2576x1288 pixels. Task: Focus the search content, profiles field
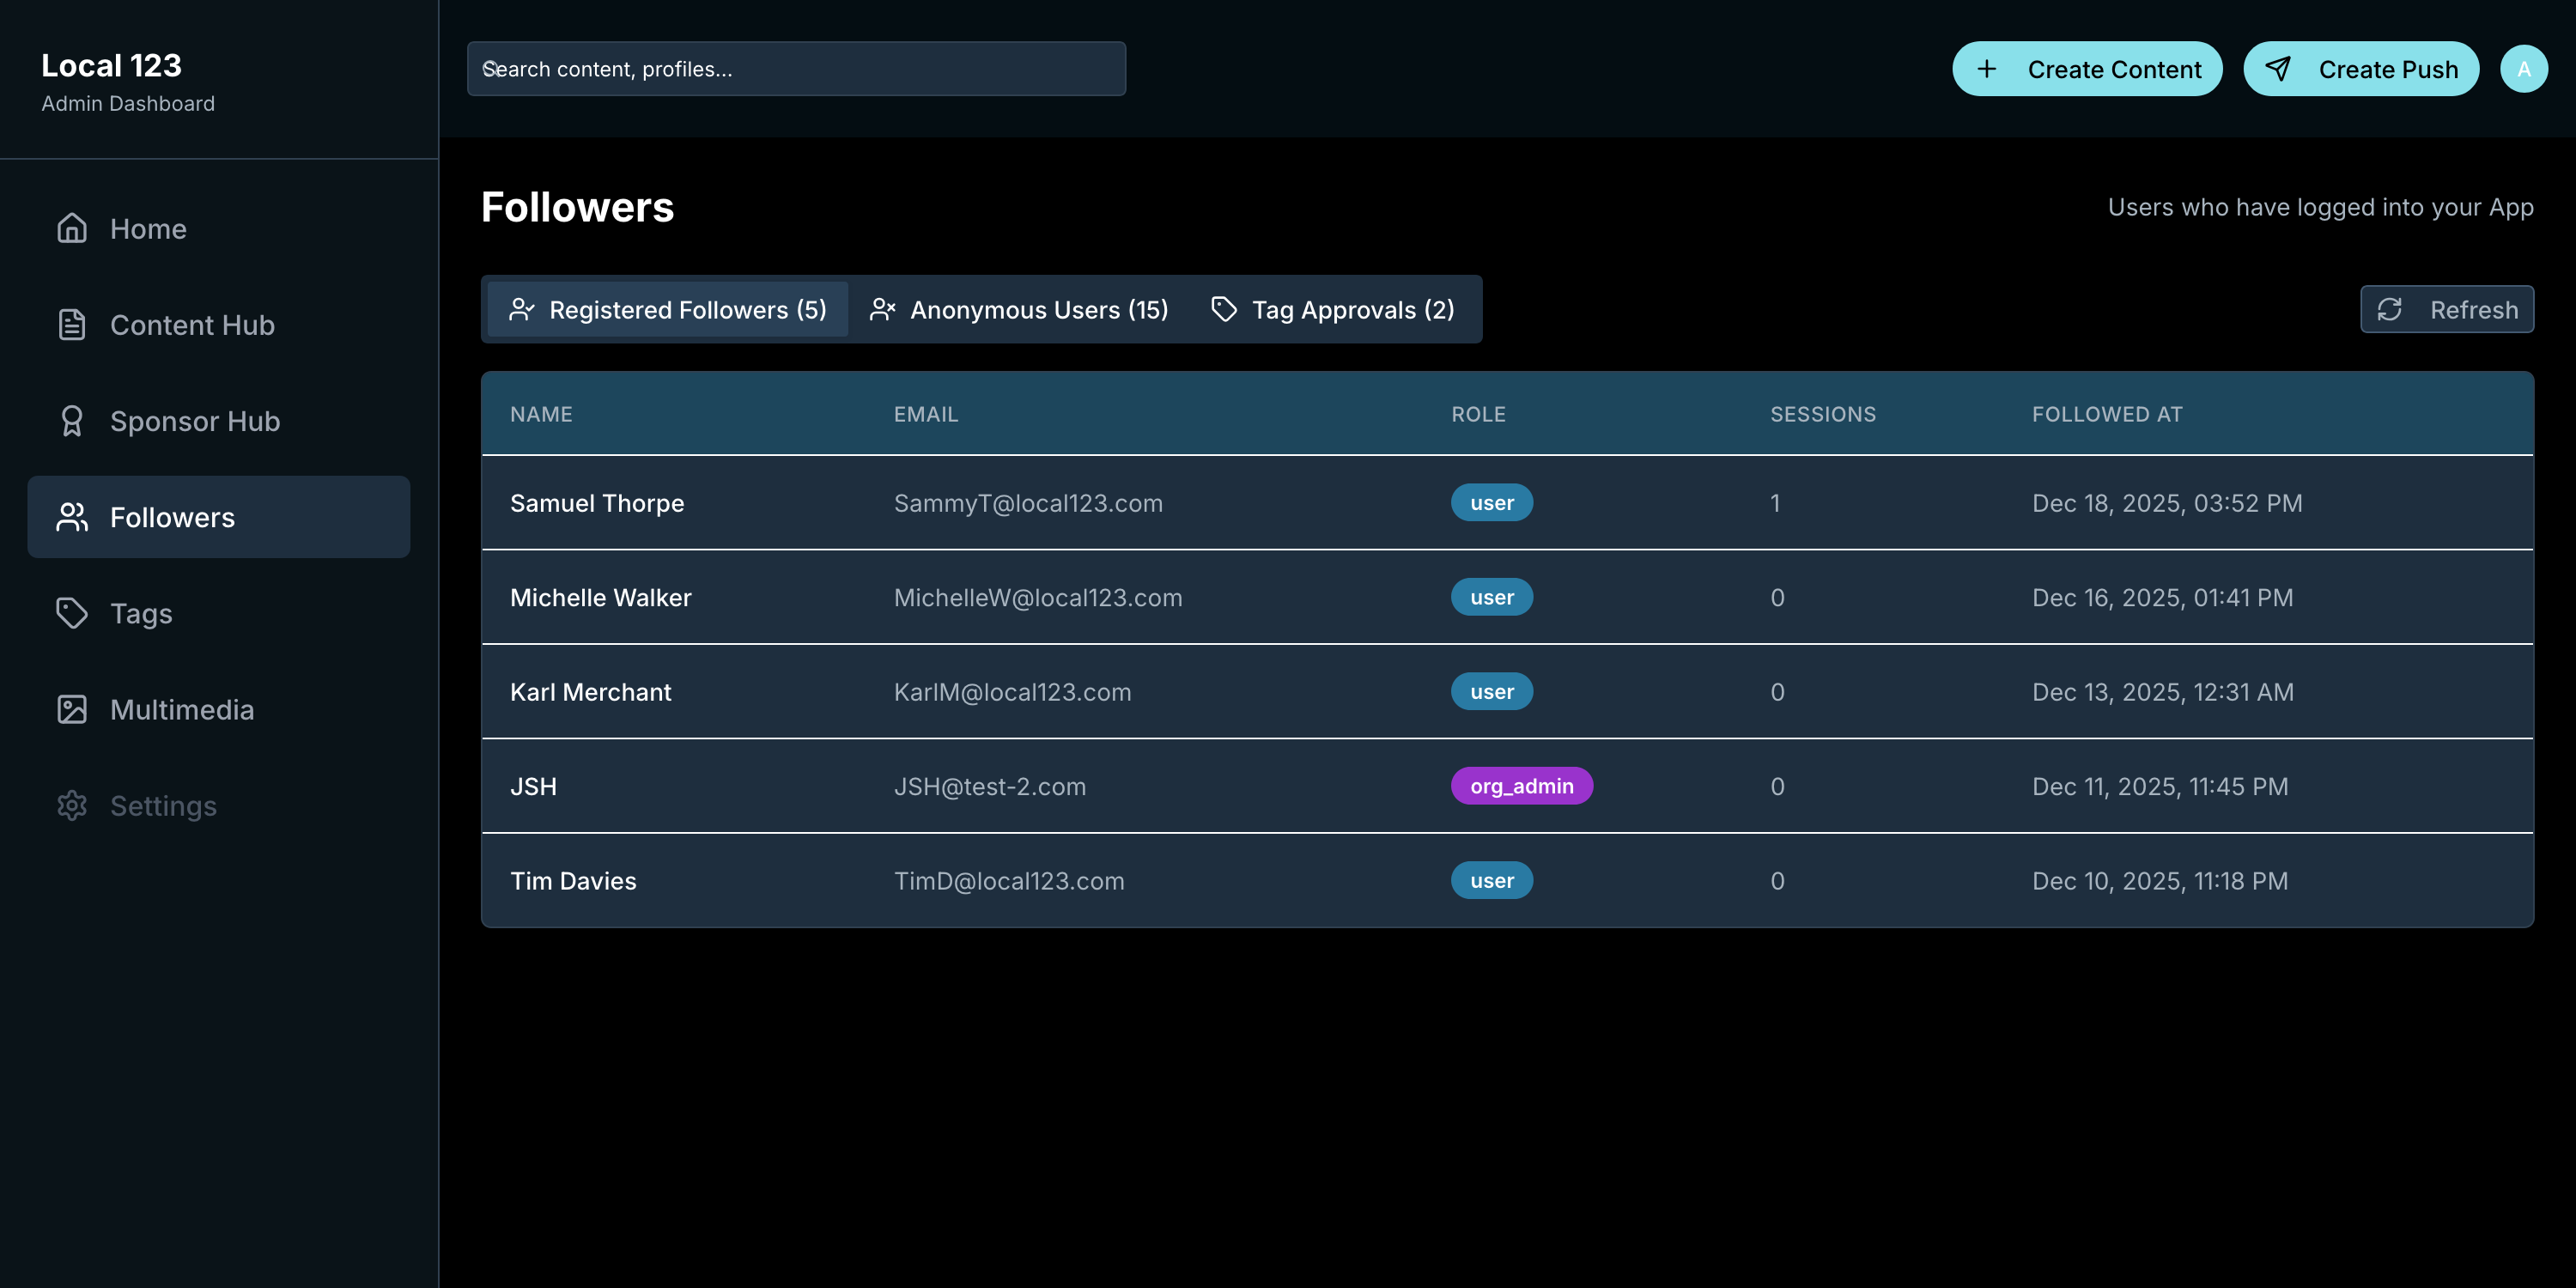pyautogui.click(x=796, y=69)
